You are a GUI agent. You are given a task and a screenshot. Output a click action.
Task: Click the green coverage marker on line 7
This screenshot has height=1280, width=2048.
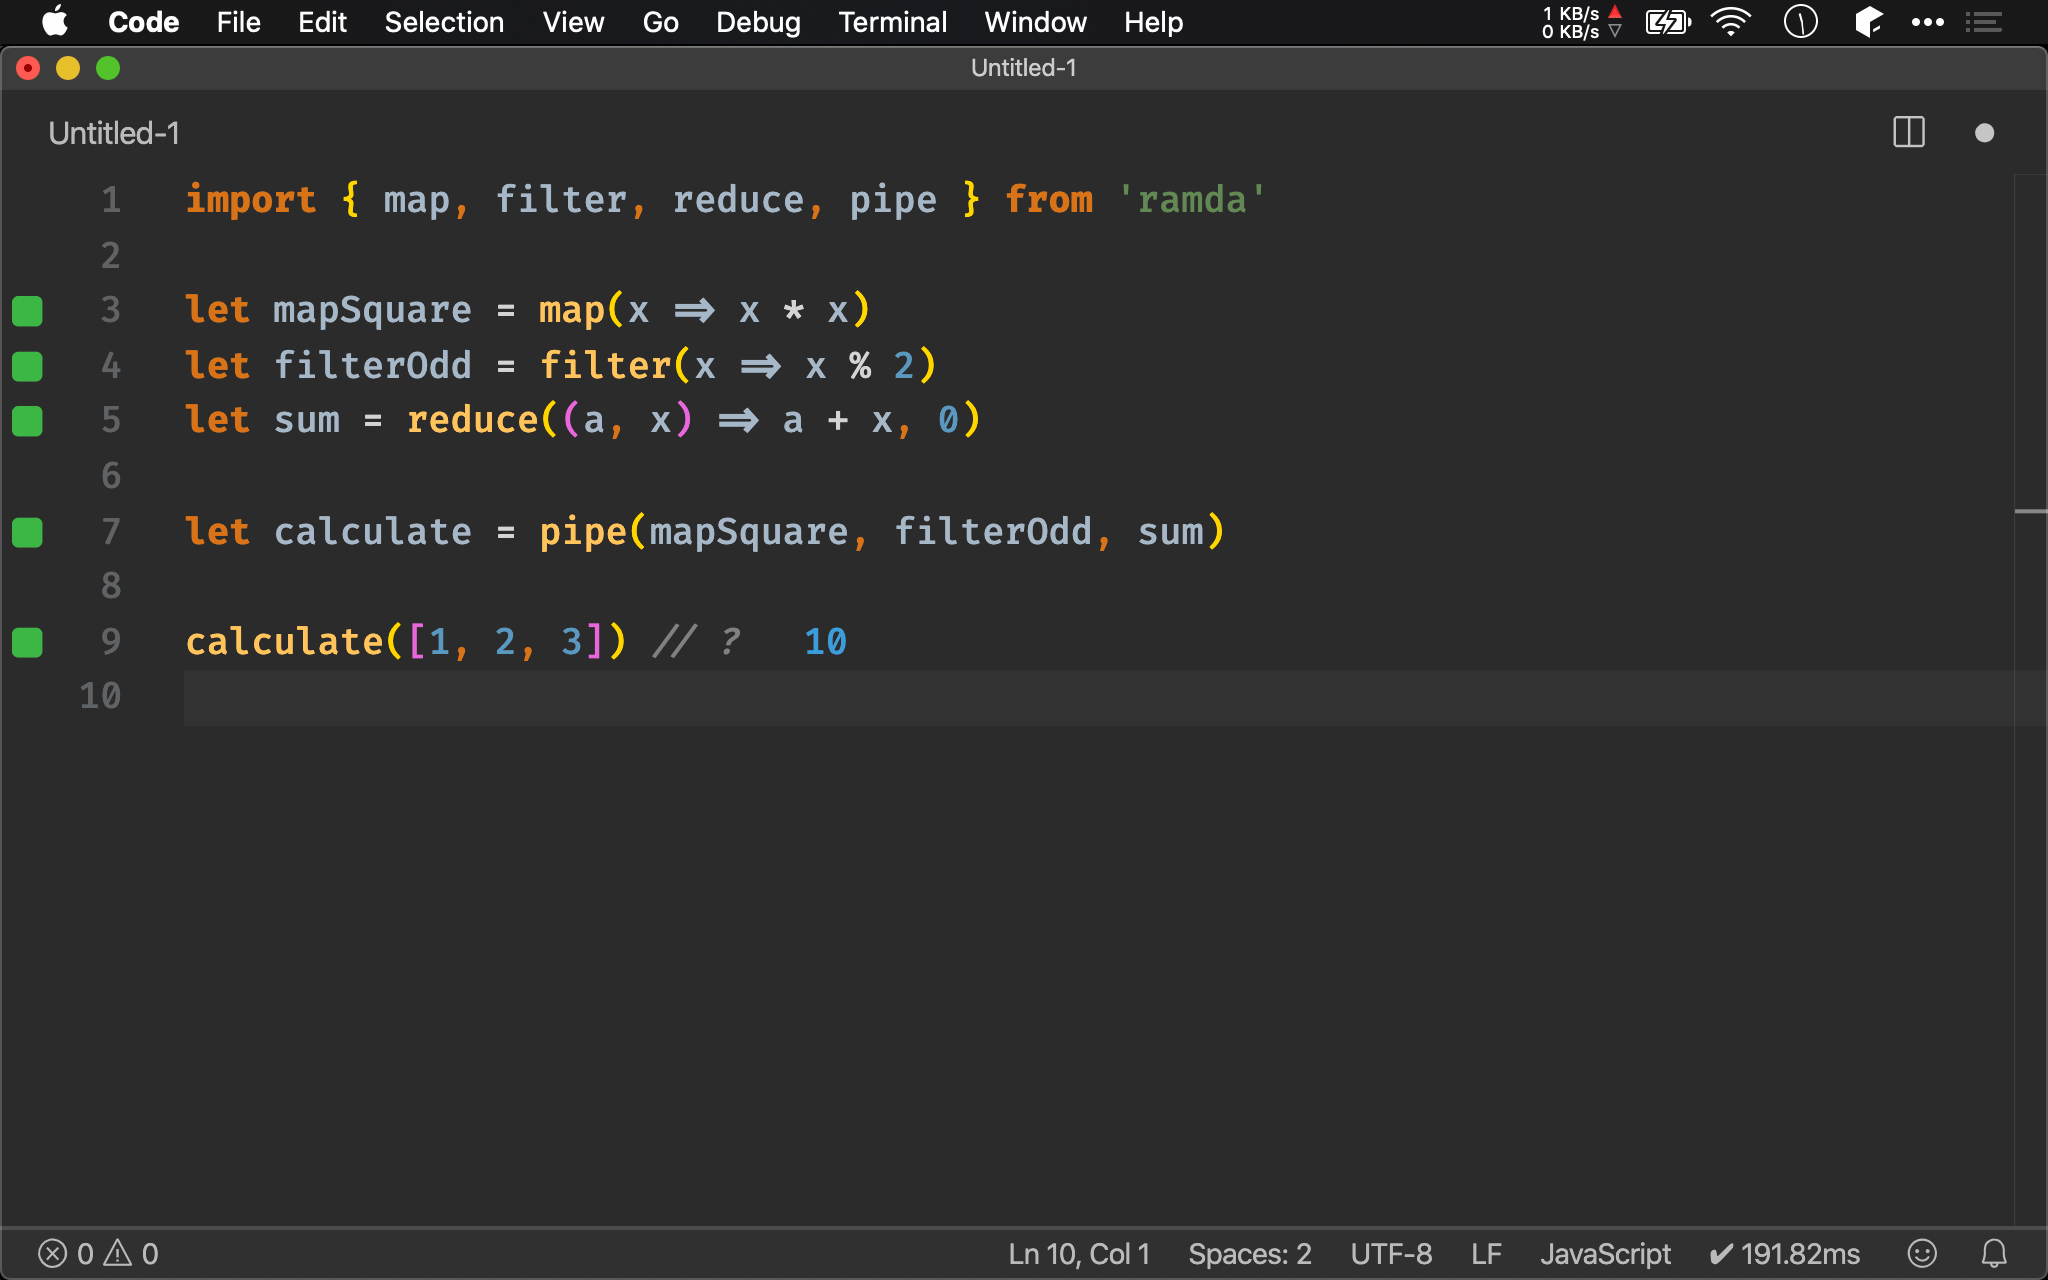(27, 532)
